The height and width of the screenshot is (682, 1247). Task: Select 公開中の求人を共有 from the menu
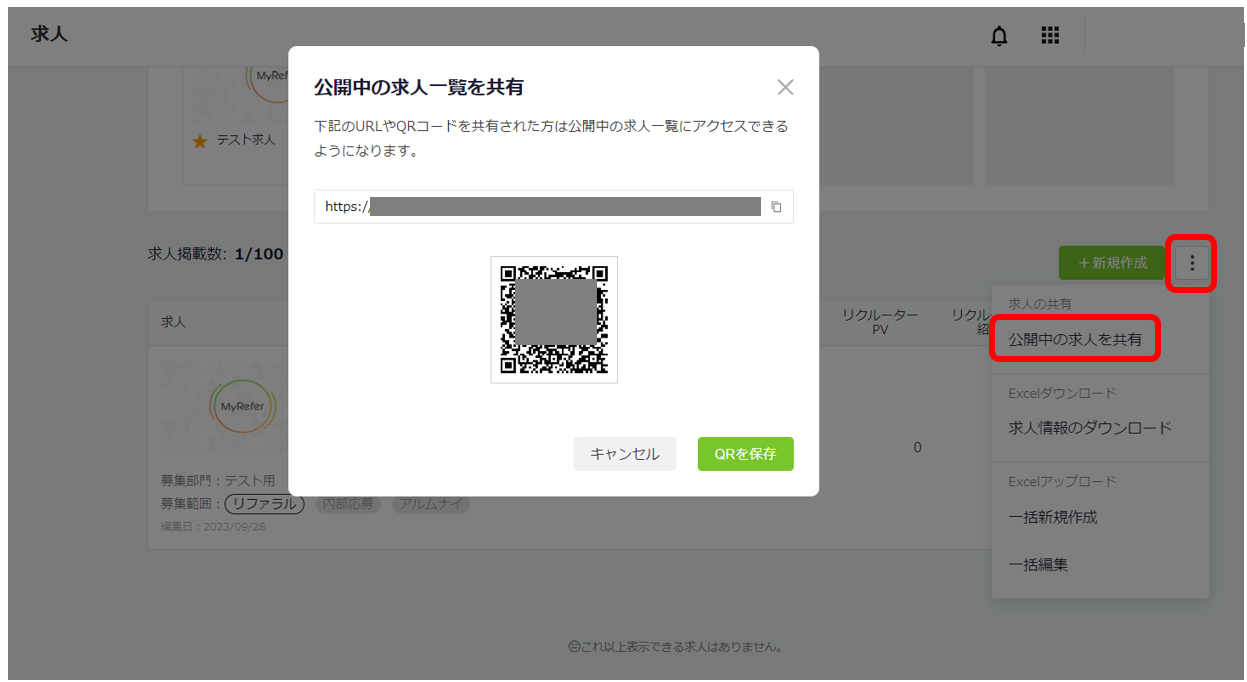point(1074,338)
